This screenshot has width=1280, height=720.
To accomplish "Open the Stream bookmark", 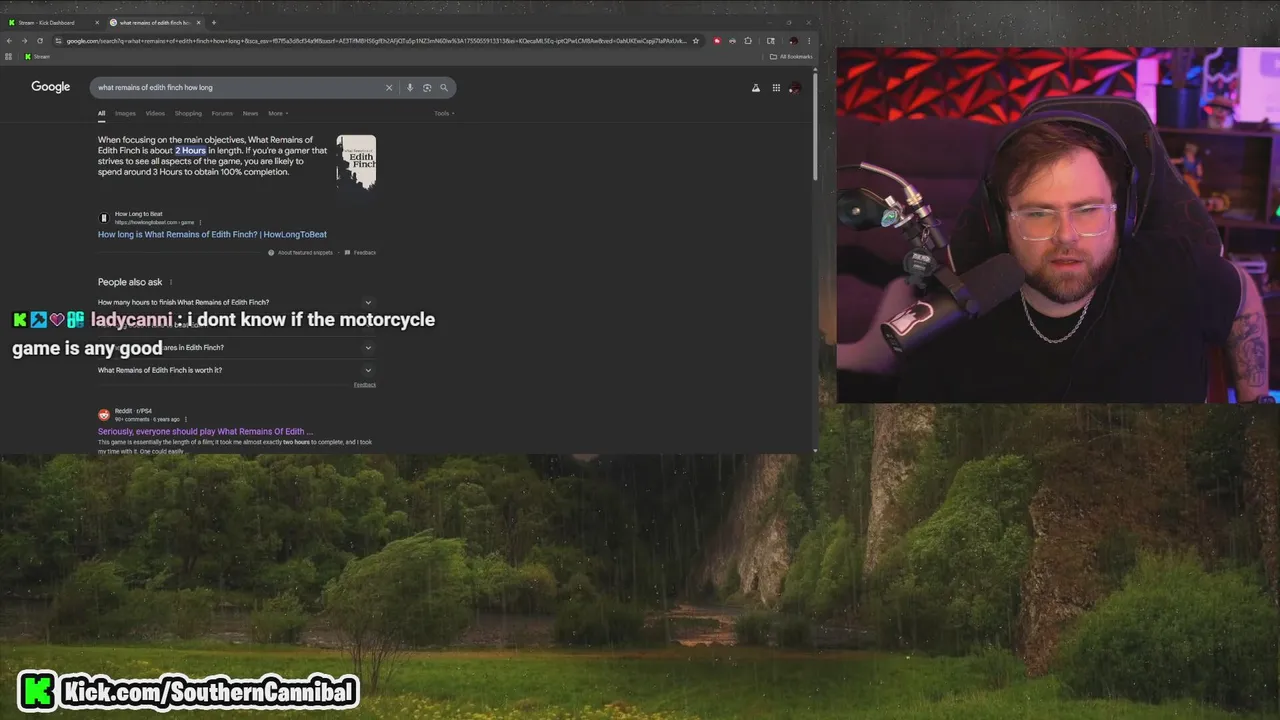I will pos(38,56).
